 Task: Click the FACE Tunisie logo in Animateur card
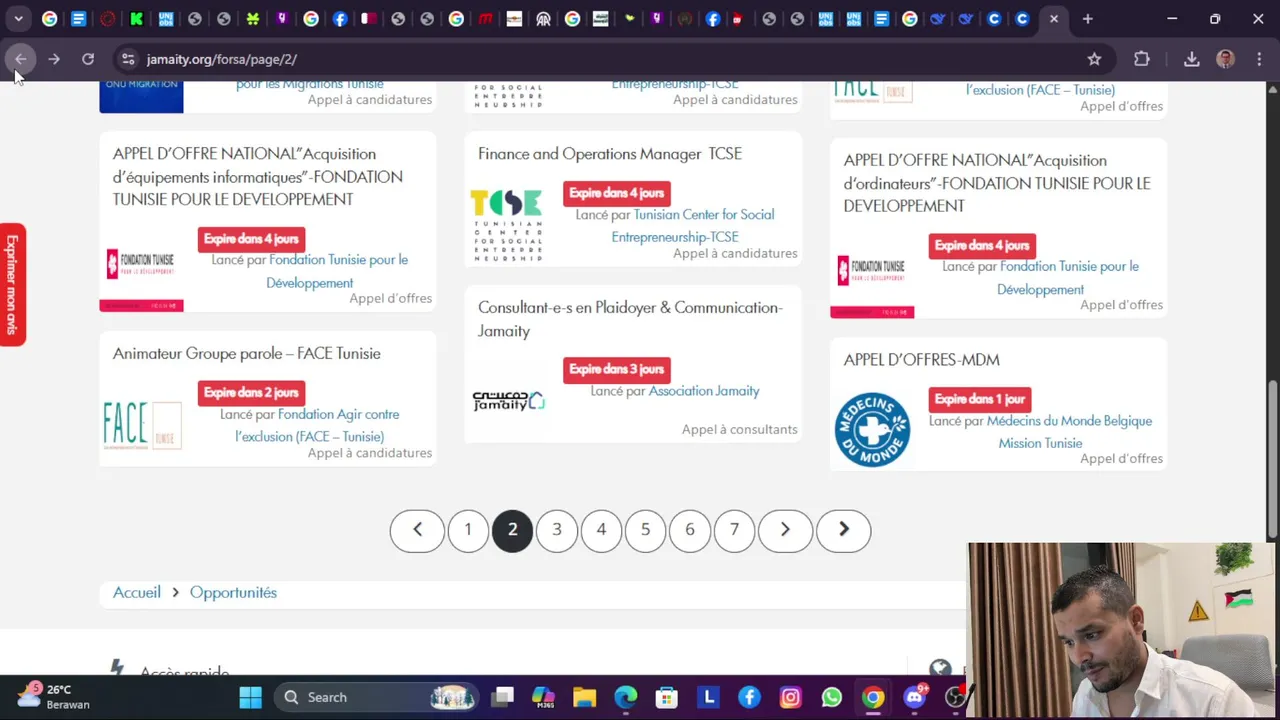(x=142, y=425)
